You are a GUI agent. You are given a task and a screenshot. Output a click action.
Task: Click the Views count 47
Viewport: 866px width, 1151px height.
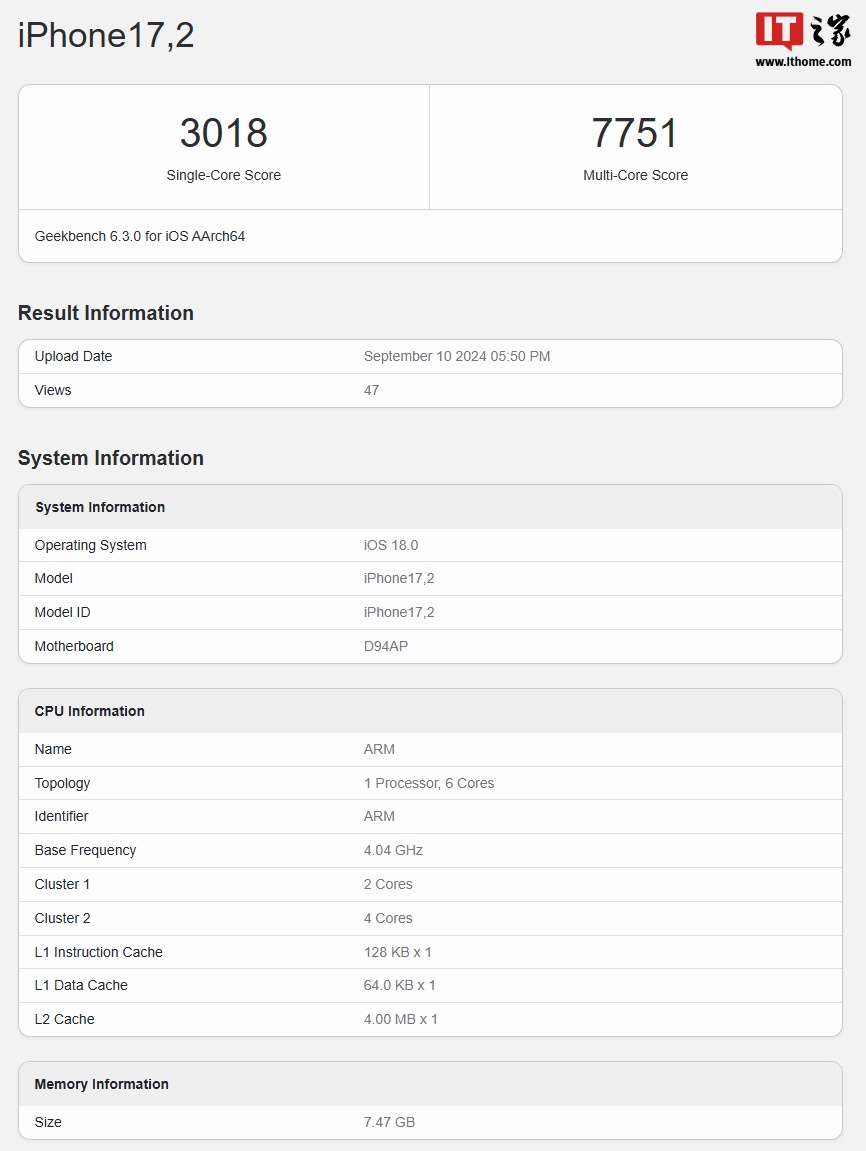(x=371, y=390)
